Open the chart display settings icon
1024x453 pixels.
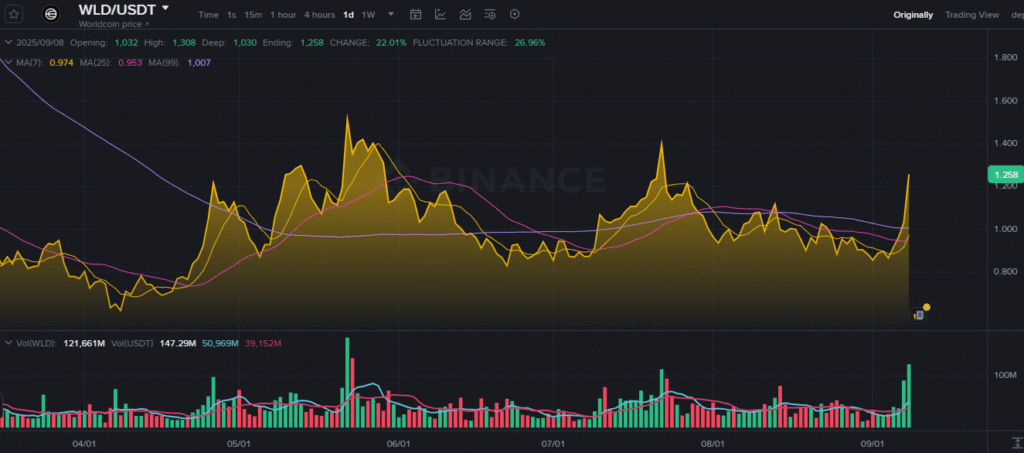click(490, 15)
